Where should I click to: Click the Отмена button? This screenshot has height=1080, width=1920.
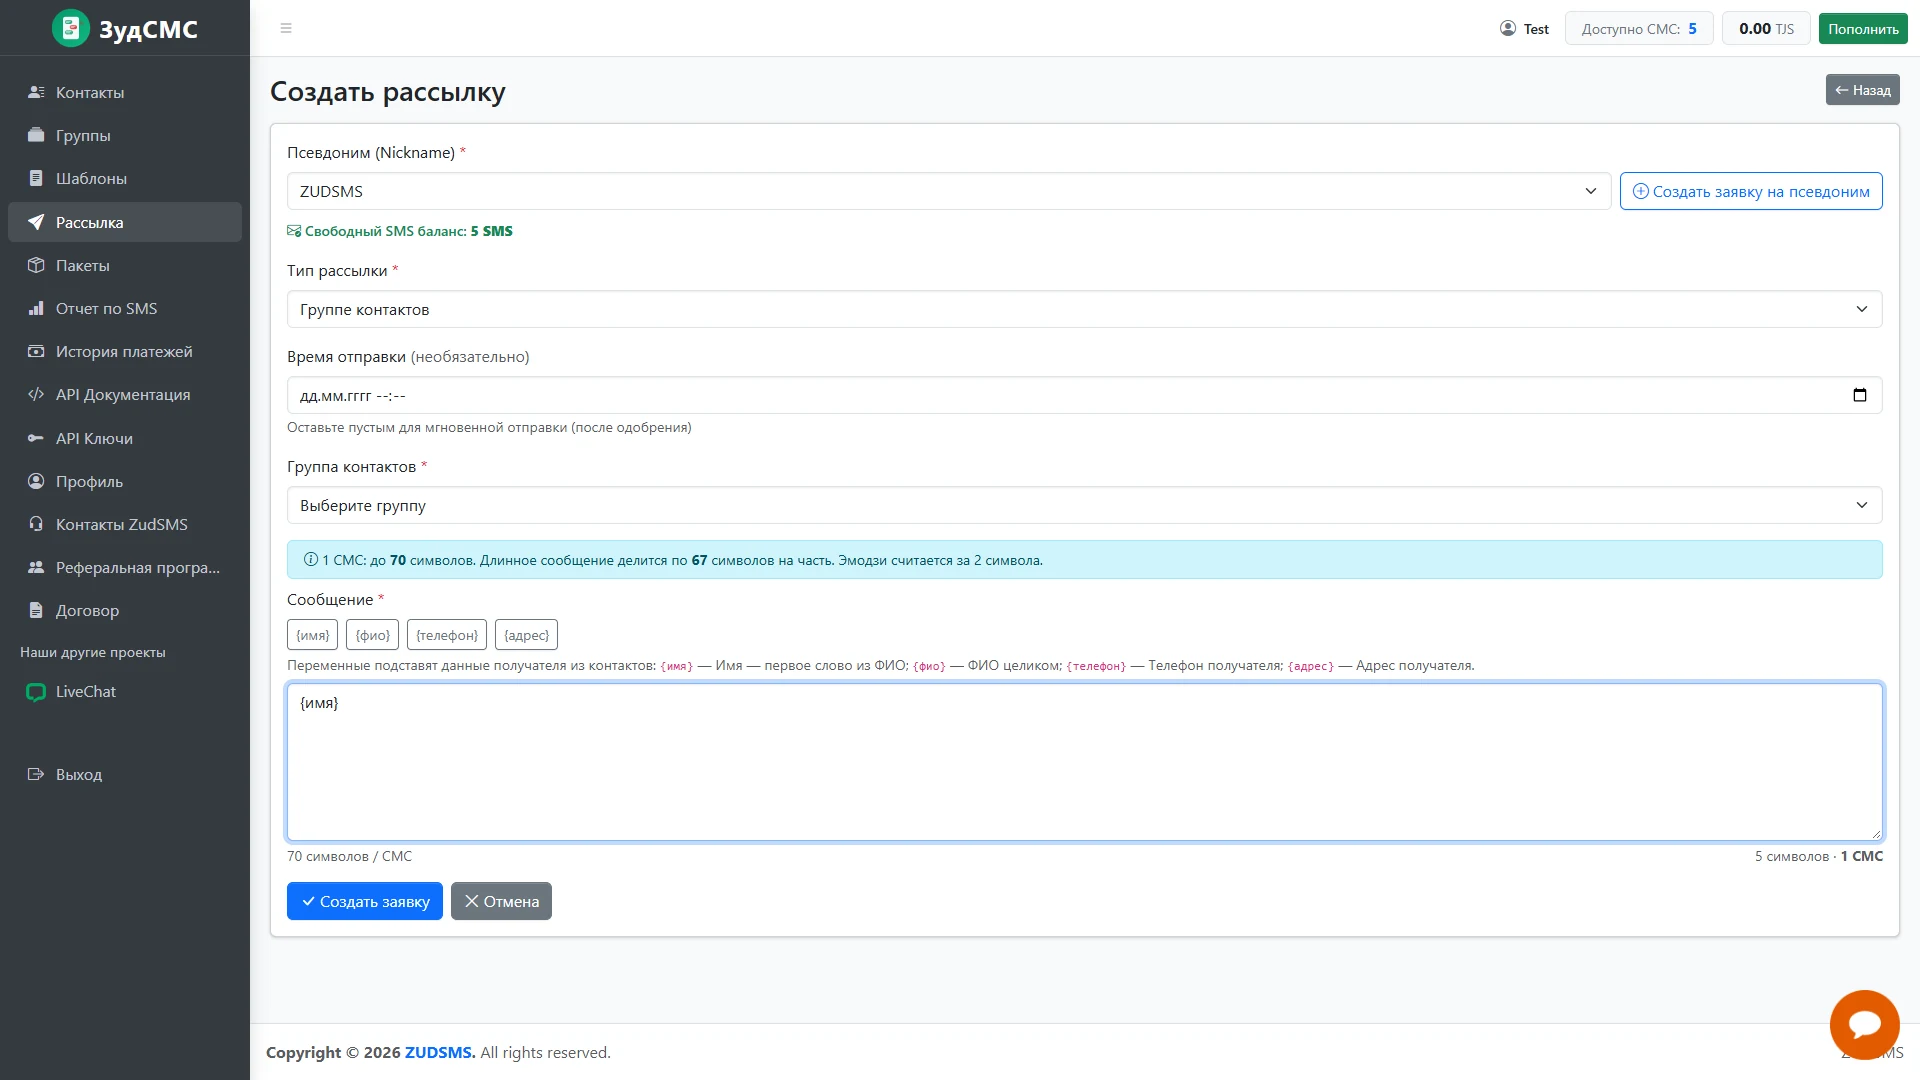coord(501,901)
